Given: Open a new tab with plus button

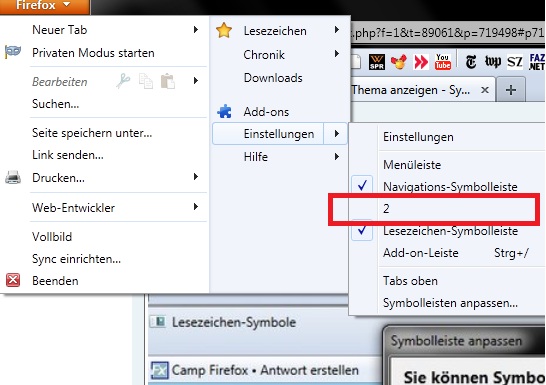Looking at the screenshot, I should 511,91.
